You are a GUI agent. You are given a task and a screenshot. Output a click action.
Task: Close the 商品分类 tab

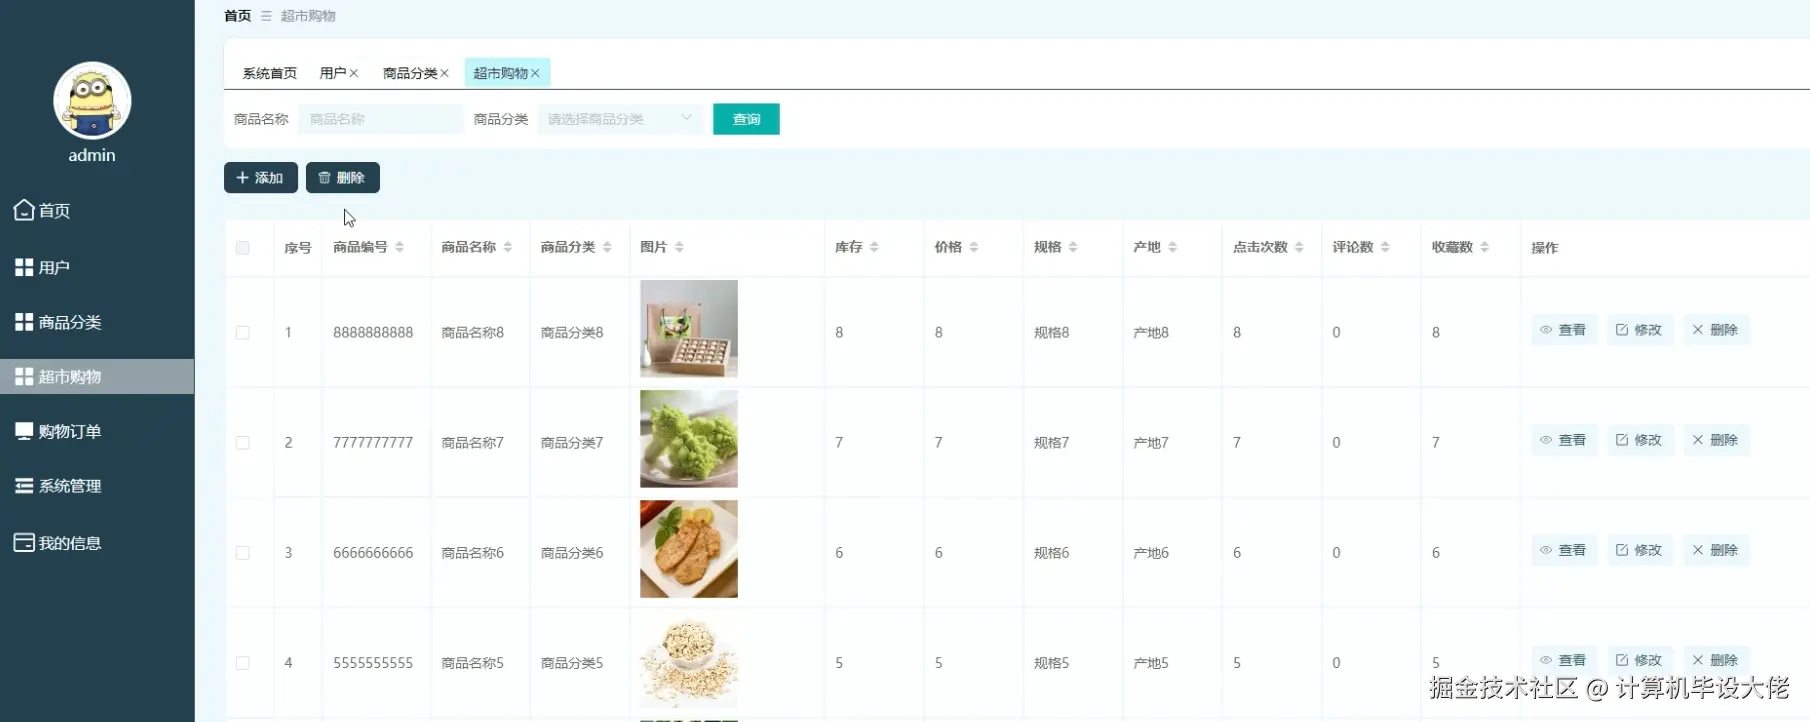(445, 73)
